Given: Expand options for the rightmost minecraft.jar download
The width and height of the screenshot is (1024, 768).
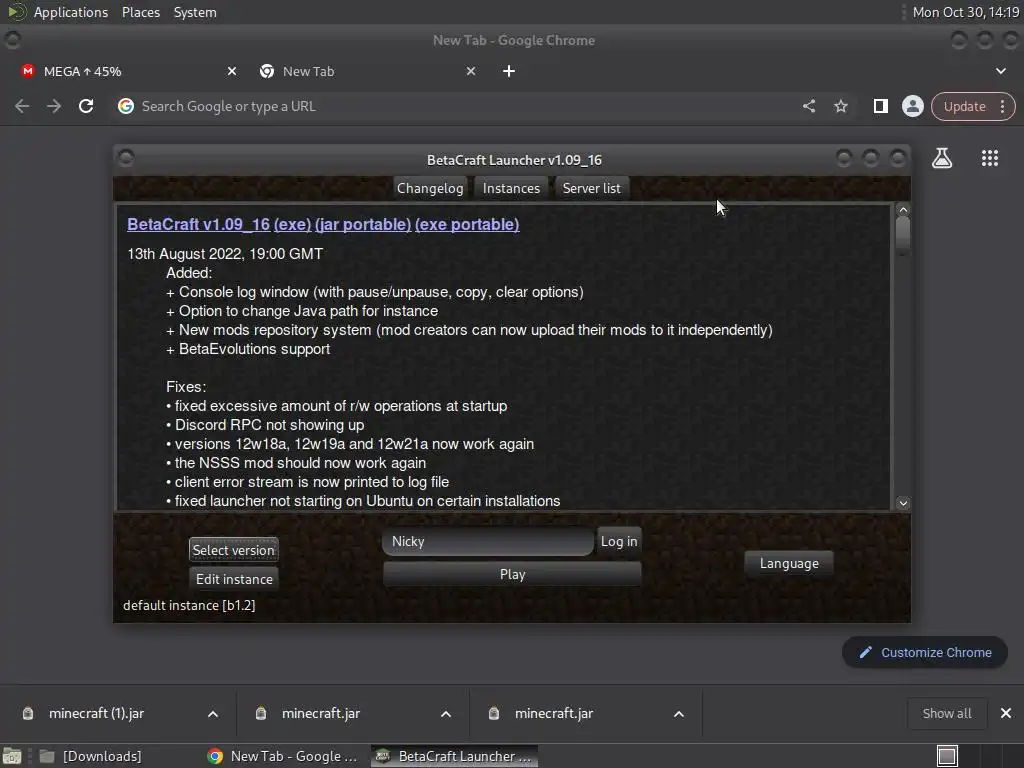Looking at the screenshot, I should tap(679, 714).
